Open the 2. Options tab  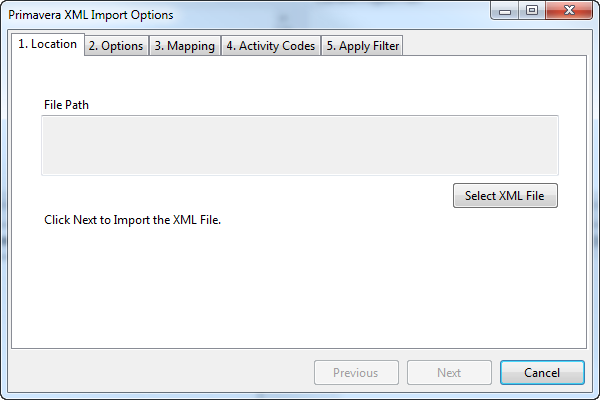[x=116, y=46]
